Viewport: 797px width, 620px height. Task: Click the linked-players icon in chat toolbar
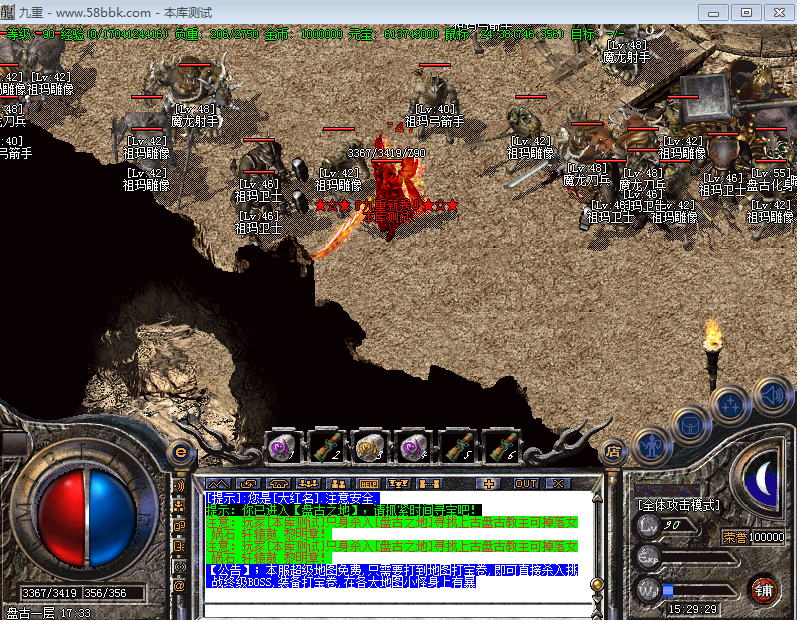tap(429, 483)
